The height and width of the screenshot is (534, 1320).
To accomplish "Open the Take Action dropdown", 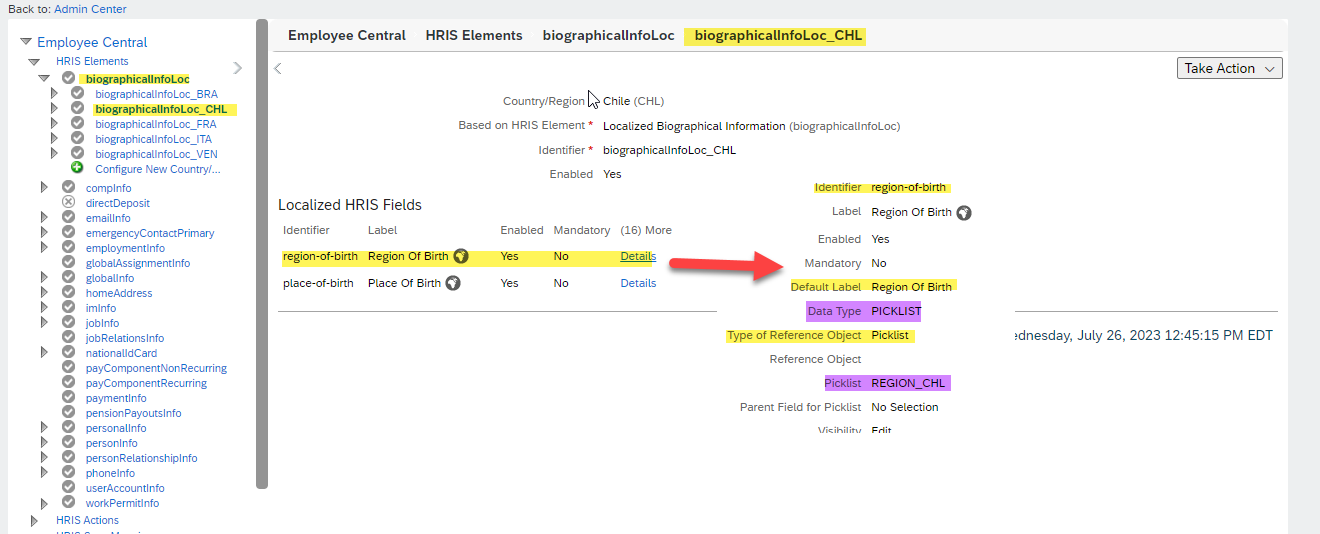I will 1230,68.
